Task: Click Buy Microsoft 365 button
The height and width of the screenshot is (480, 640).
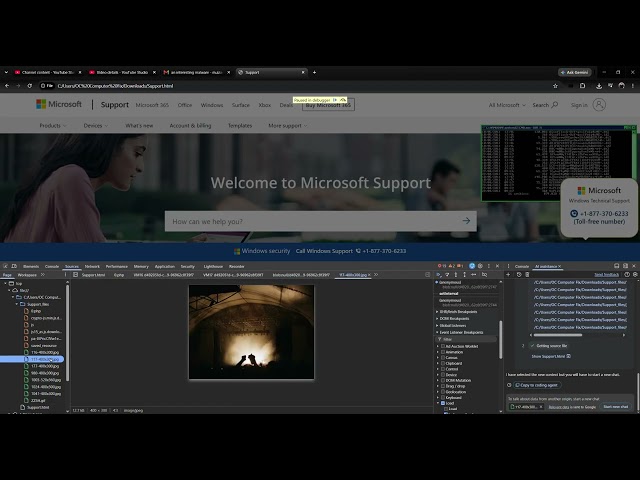Action: [x=328, y=105]
